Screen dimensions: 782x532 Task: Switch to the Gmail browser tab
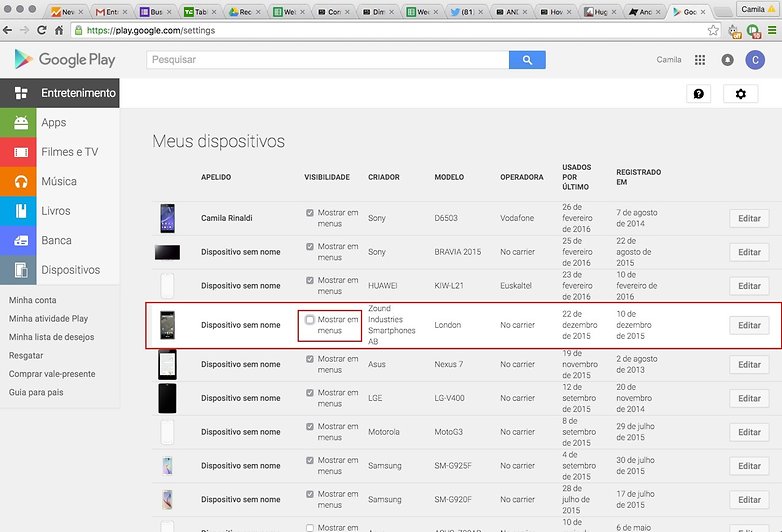[x=111, y=11]
